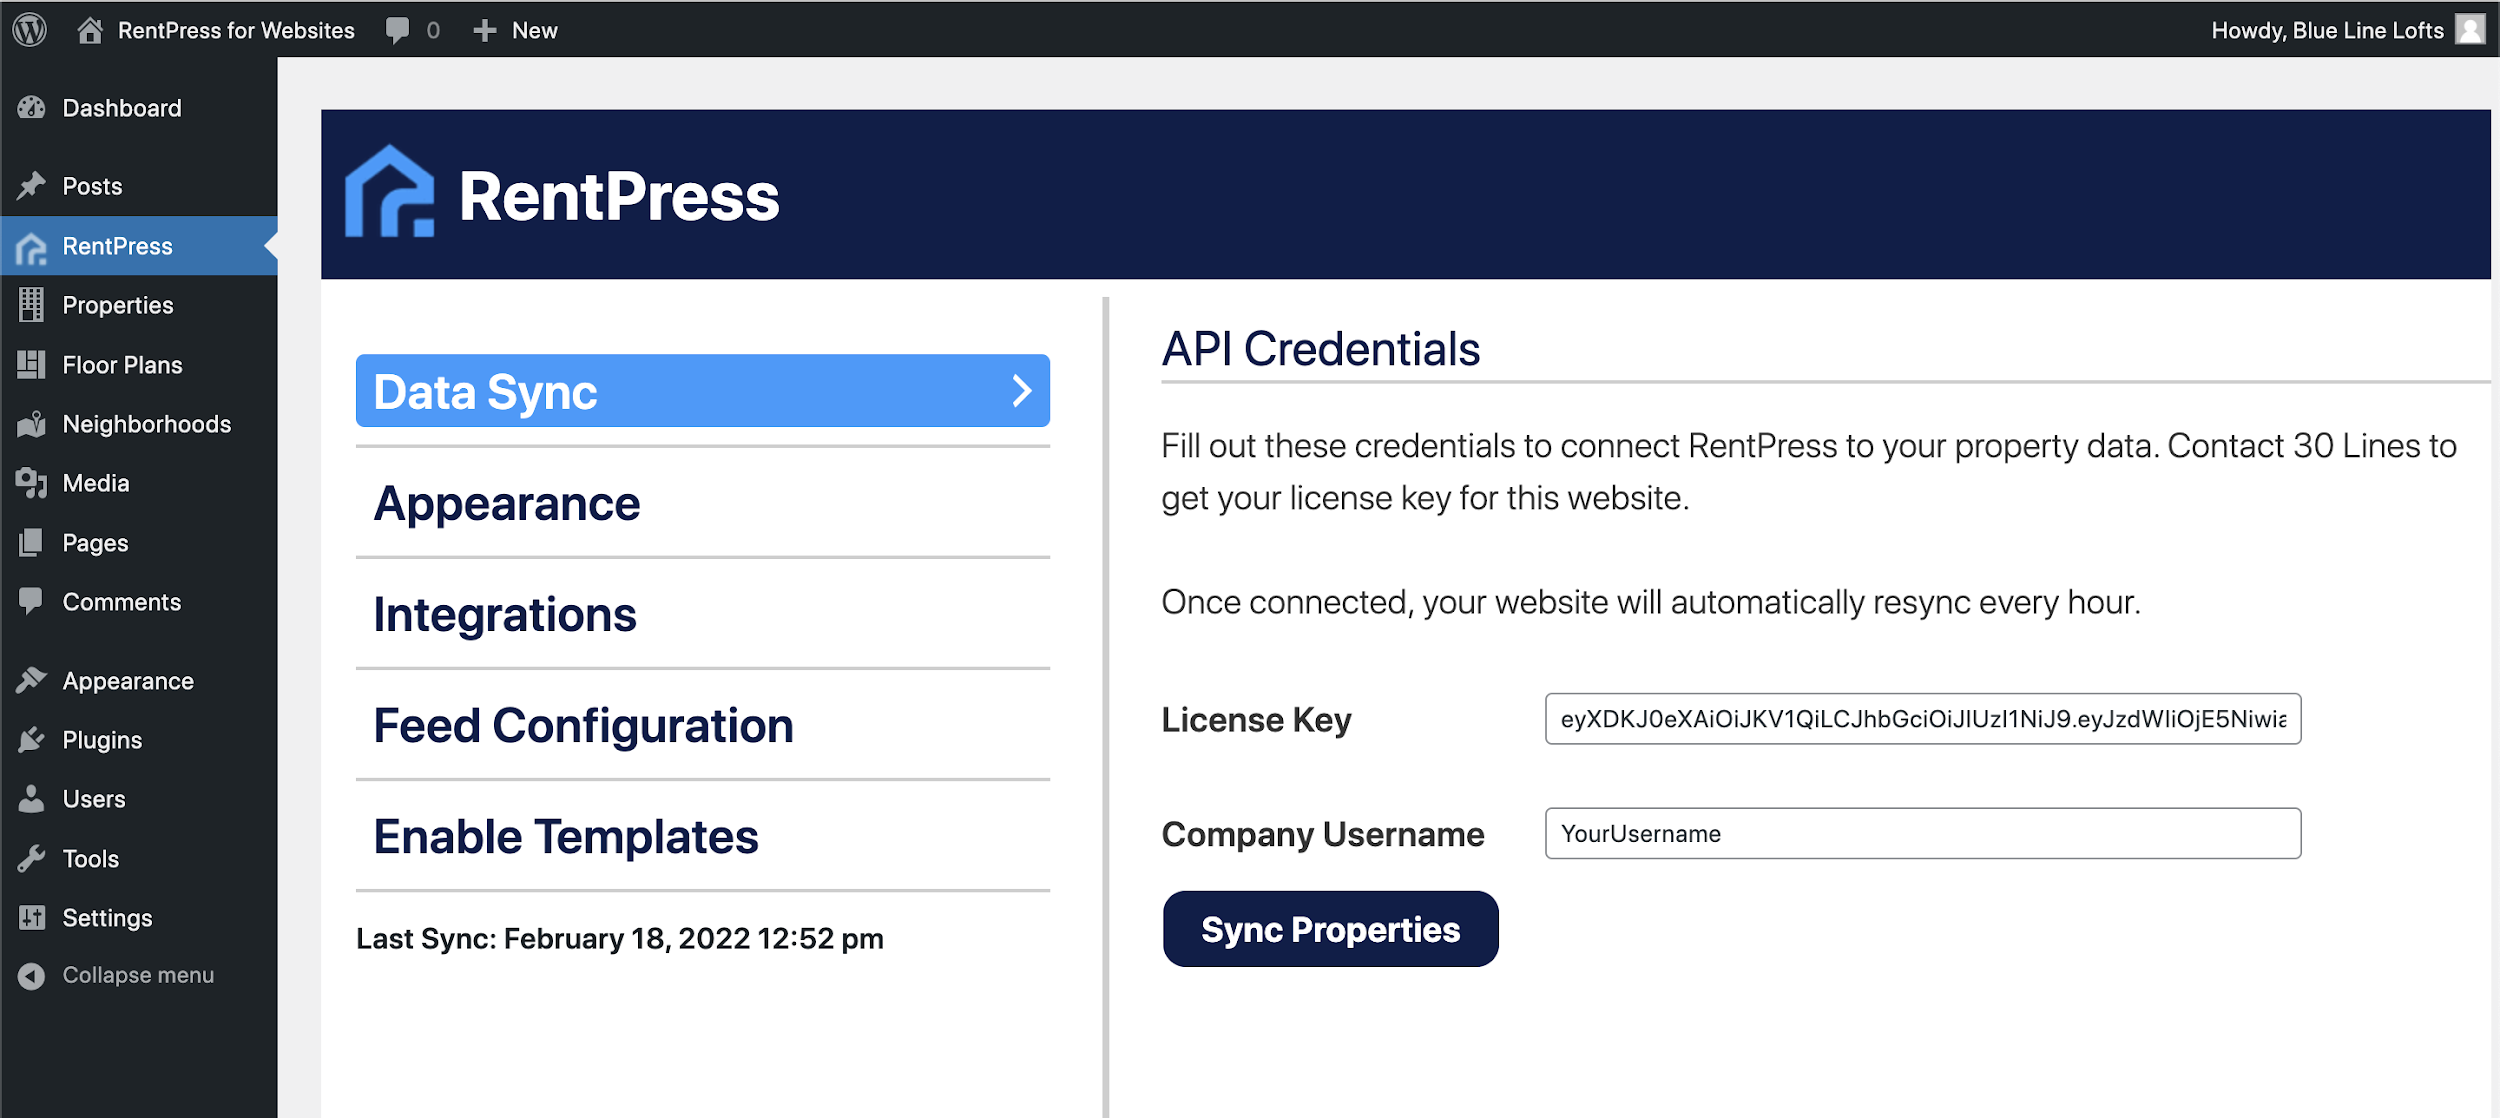Click Collapse menu text
The image size is (2500, 1118).
pyautogui.click(x=138, y=975)
